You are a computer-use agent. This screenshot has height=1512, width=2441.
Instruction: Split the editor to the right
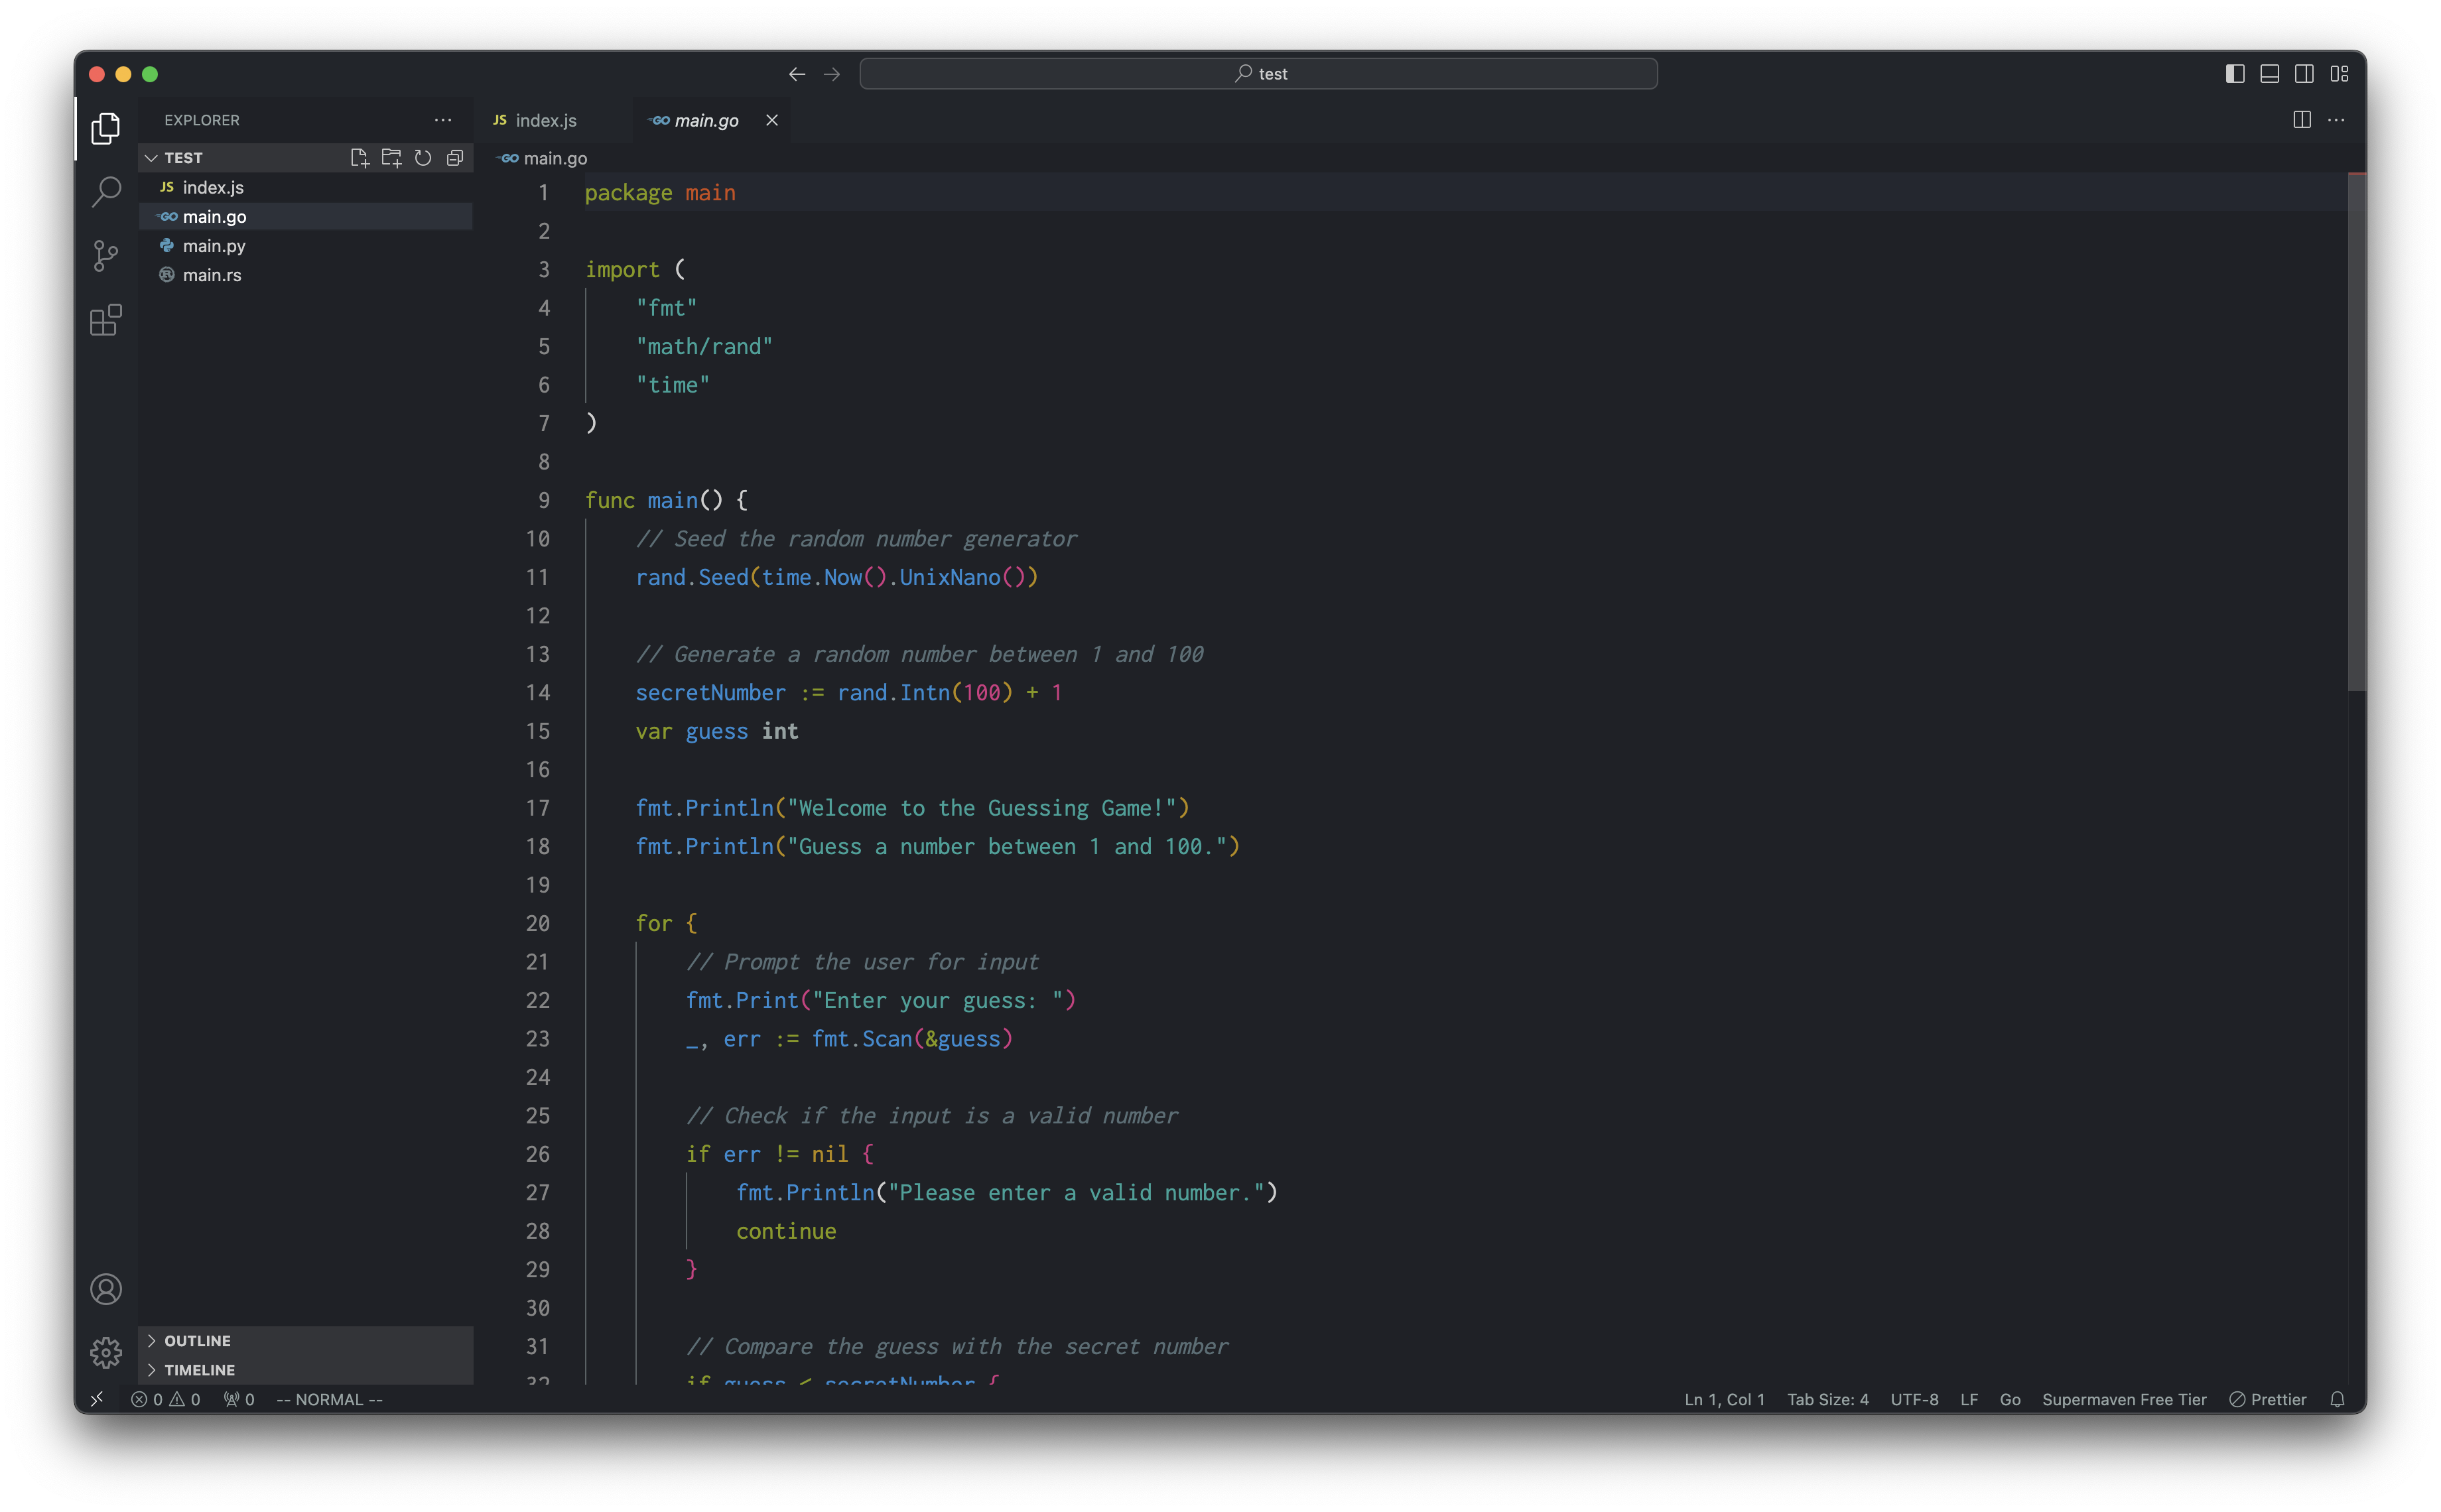pyautogui.click(x=2302, y=120)
